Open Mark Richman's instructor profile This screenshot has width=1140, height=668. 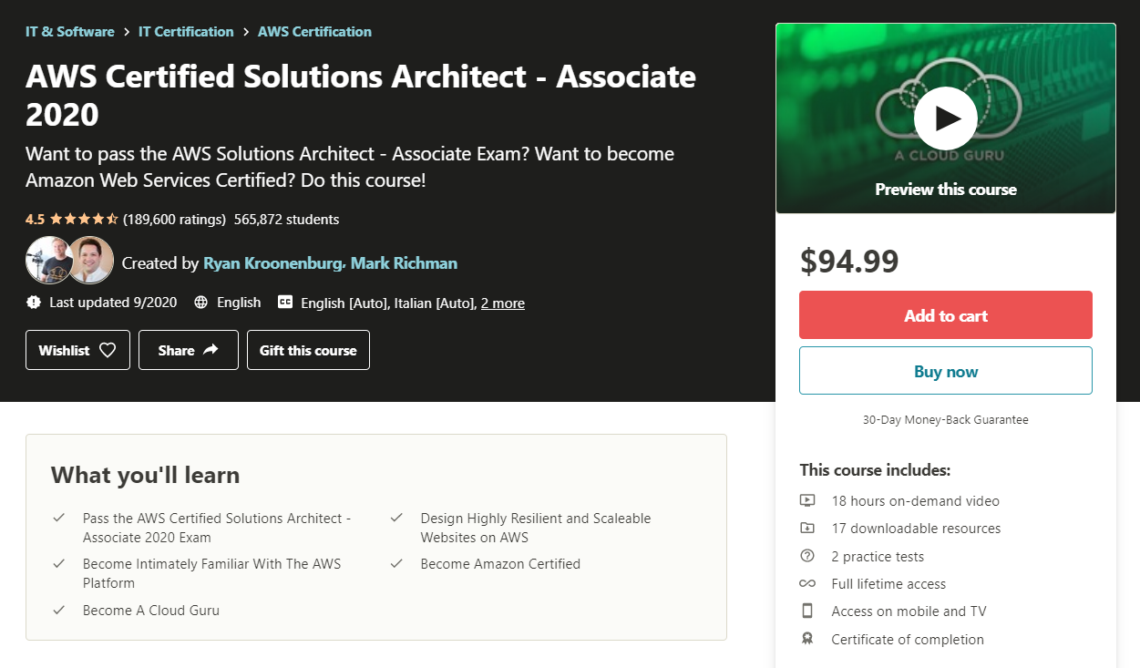403,263
